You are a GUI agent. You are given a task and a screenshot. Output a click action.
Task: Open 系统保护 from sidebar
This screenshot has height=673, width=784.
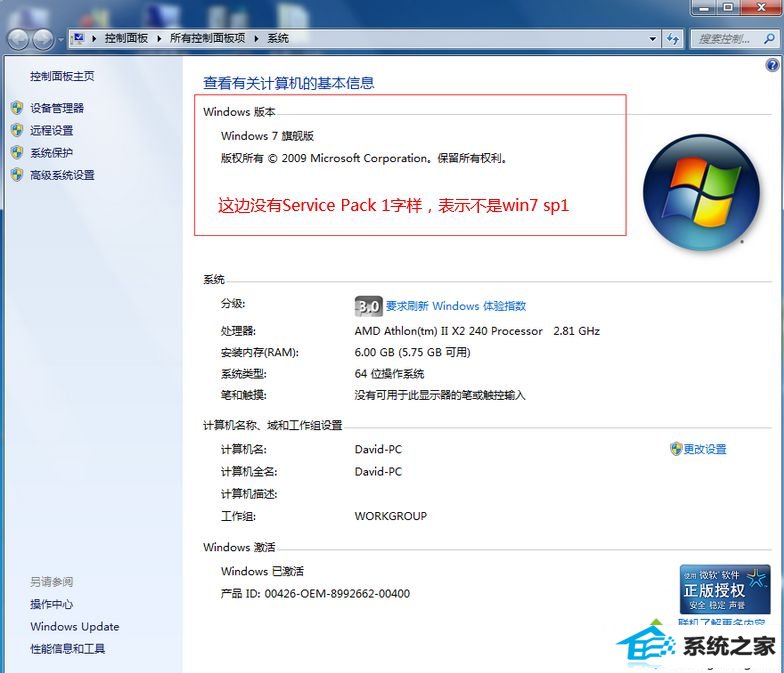tap(52, 152)
